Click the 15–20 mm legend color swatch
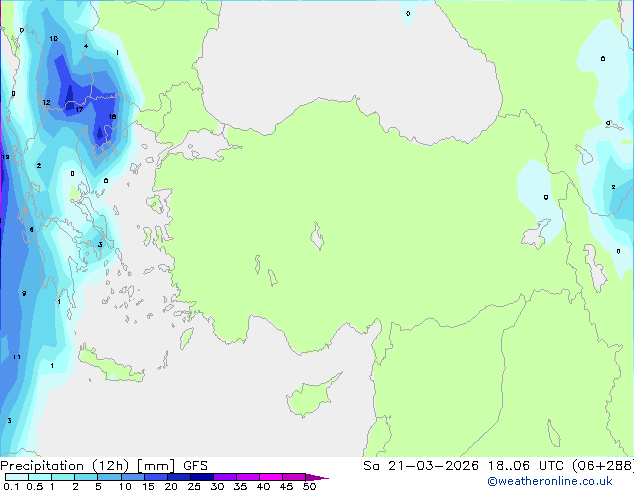 pyautogui.click(x=155, y=477)
